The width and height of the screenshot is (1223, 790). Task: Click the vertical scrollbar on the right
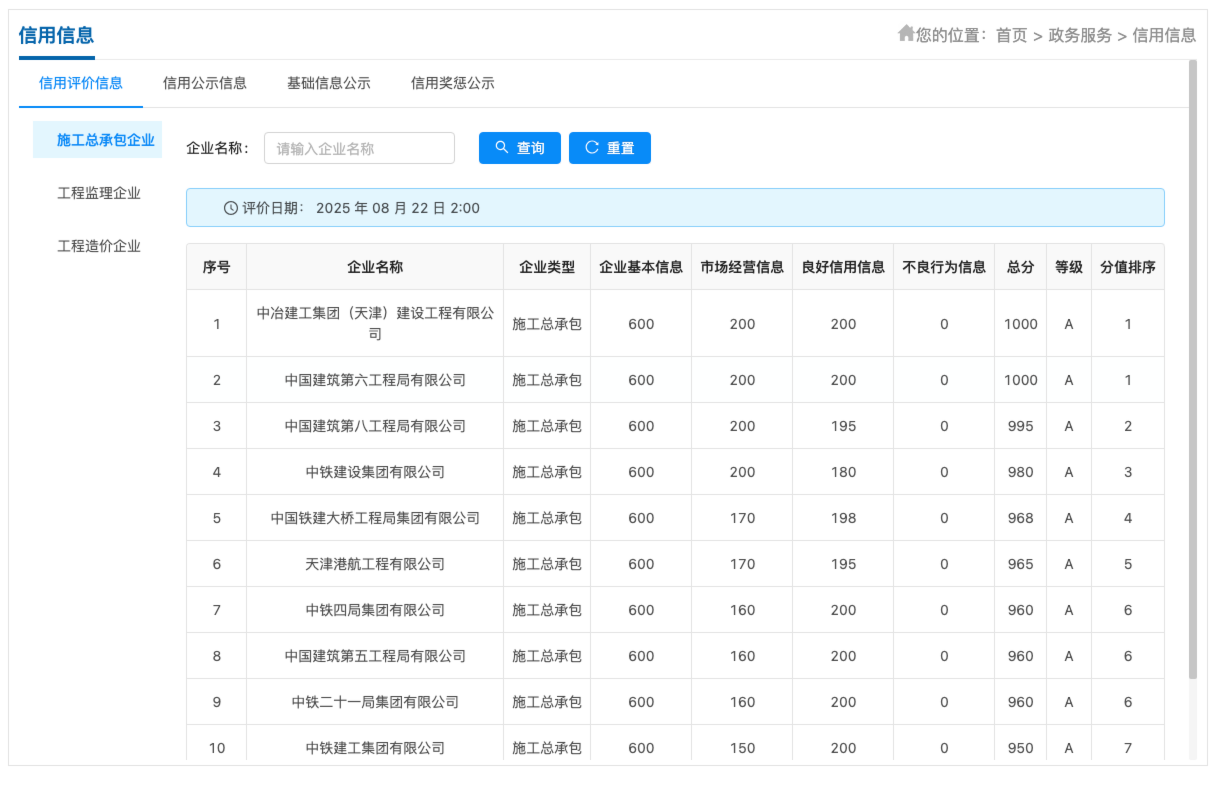pos(1192,370)
